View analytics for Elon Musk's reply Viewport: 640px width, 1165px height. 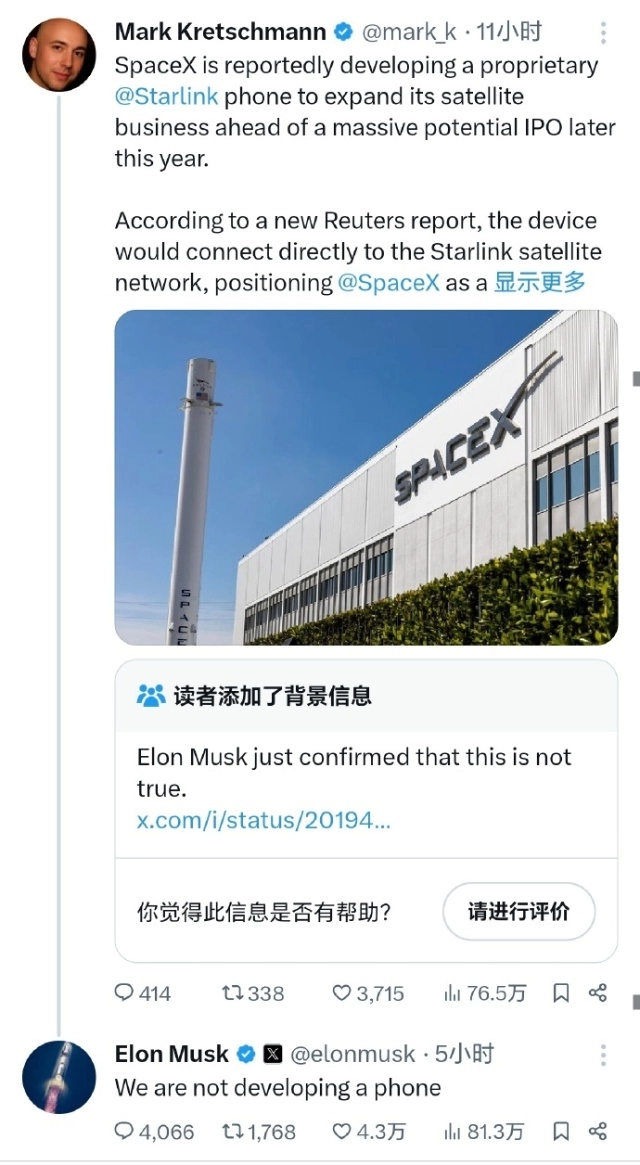tap(452, 1132)
